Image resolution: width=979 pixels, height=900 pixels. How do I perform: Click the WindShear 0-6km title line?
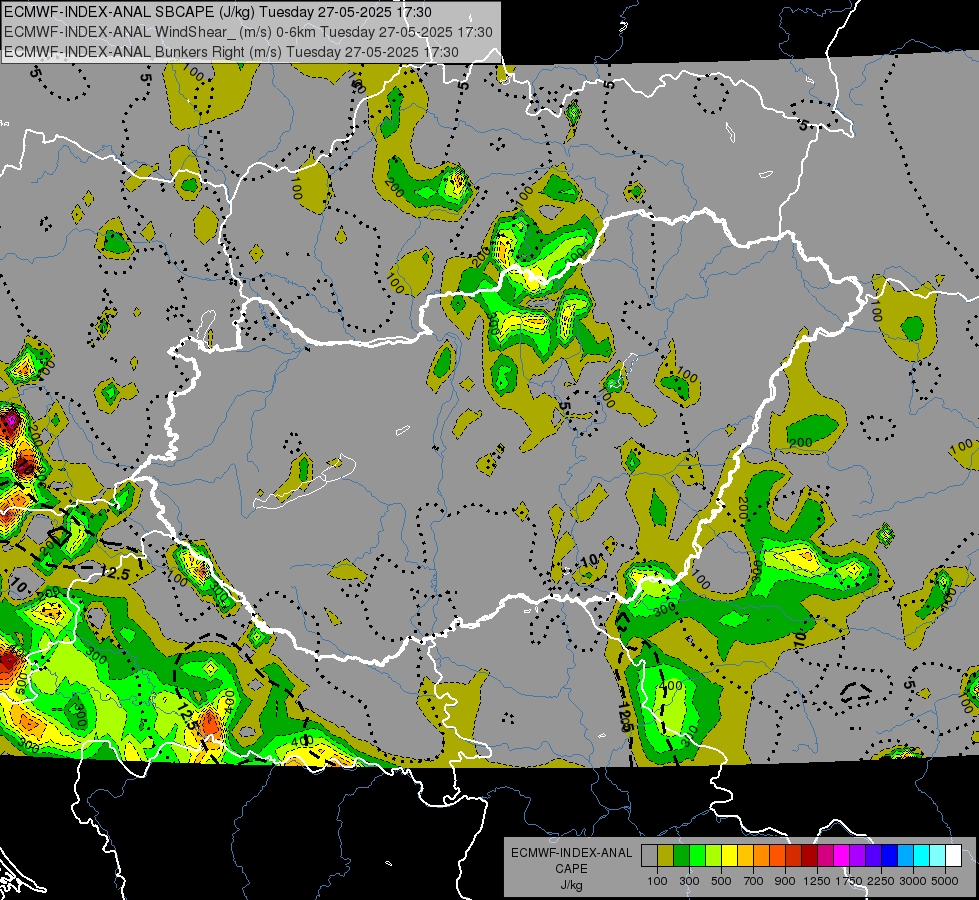point(248,32)
